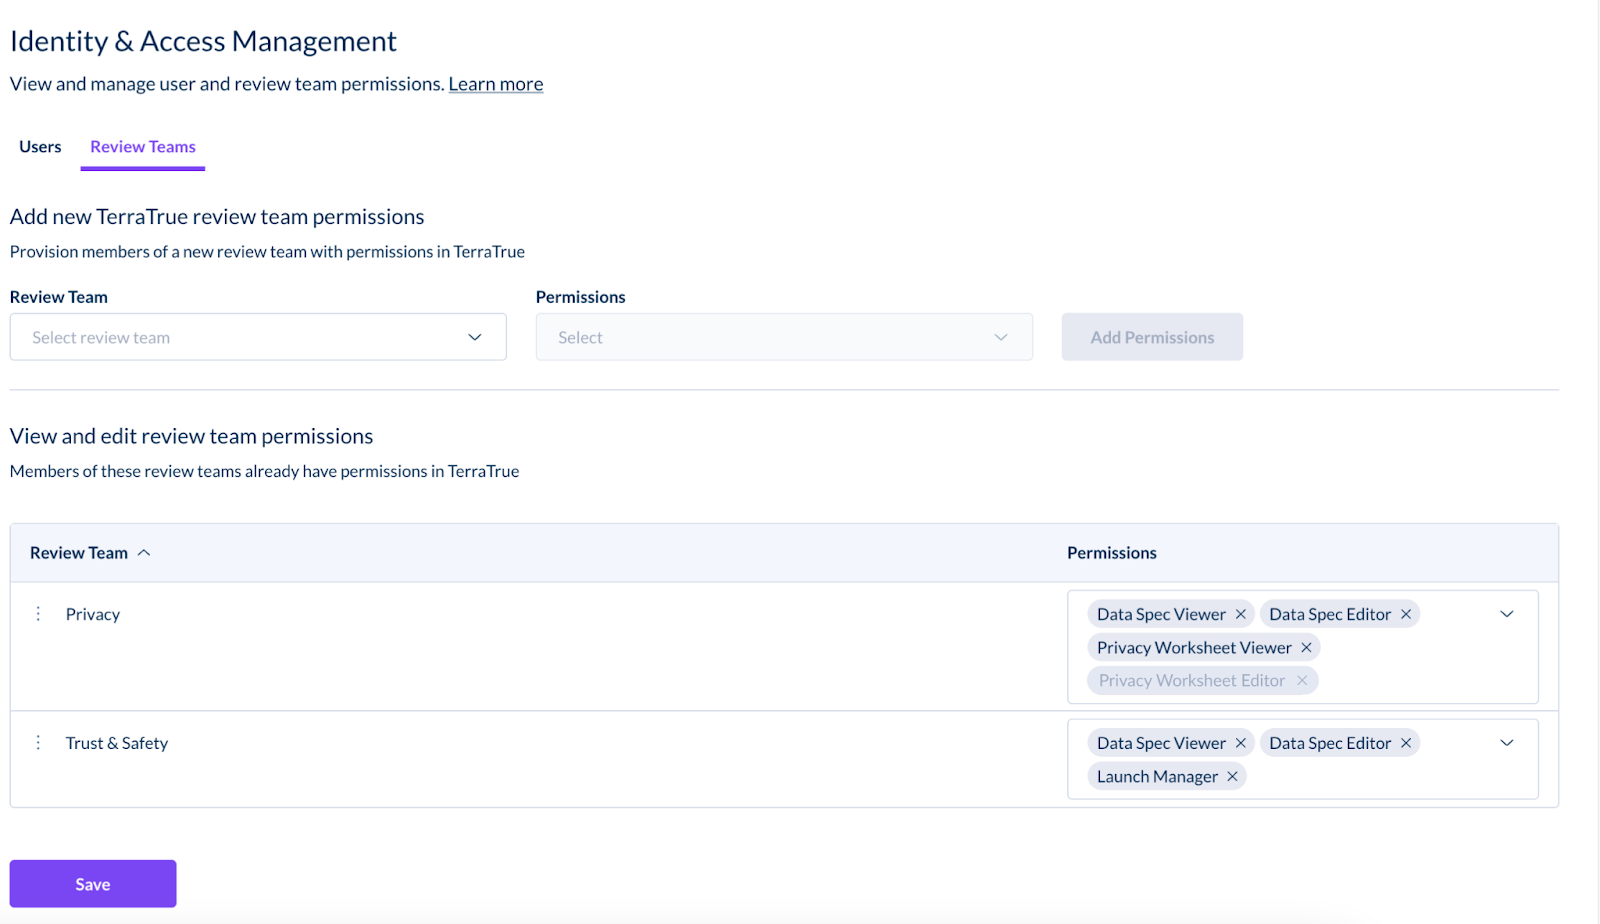Click the Privacy Worksheet Viewer tag label
This screenshot has width=1600, height=924.
click(x=1194, y=648)
